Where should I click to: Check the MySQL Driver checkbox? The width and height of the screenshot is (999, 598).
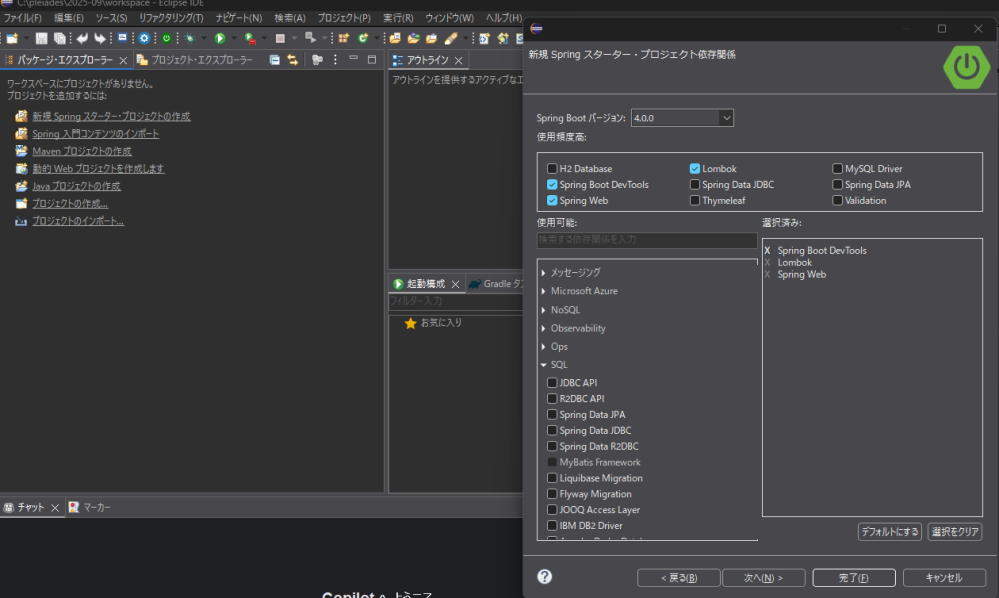coord(838,169)
